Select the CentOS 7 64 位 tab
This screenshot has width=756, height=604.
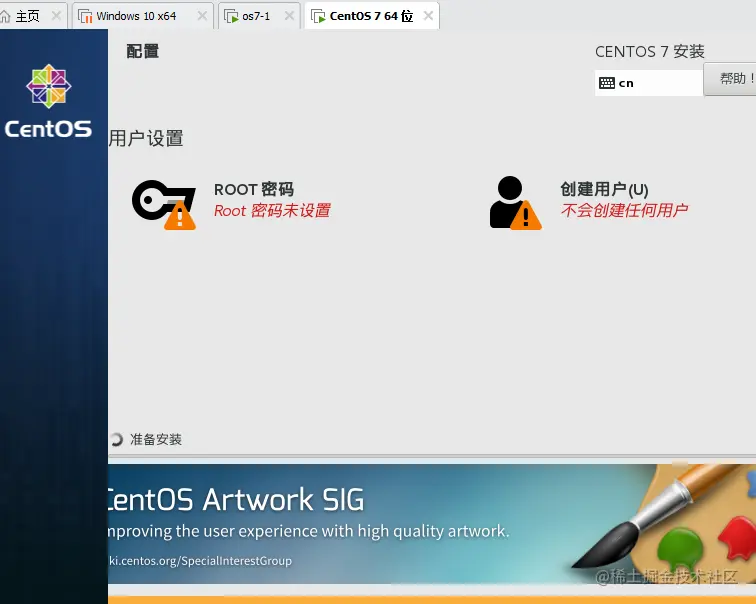tap(372, 16)
